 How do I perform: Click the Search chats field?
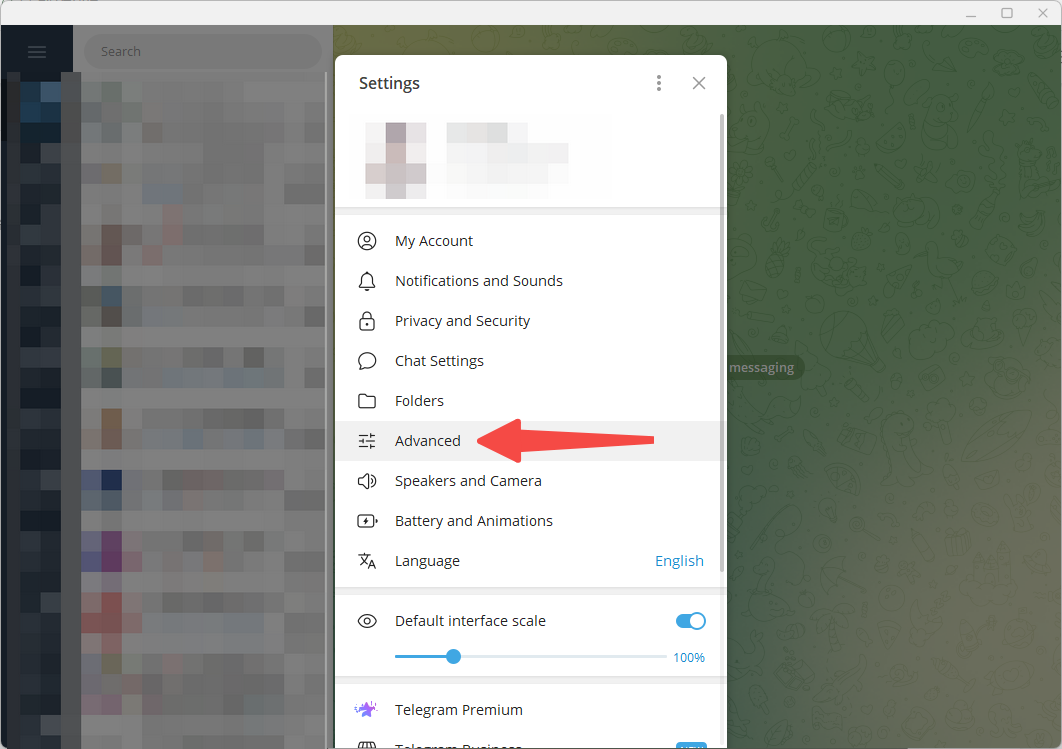[203, 51]
